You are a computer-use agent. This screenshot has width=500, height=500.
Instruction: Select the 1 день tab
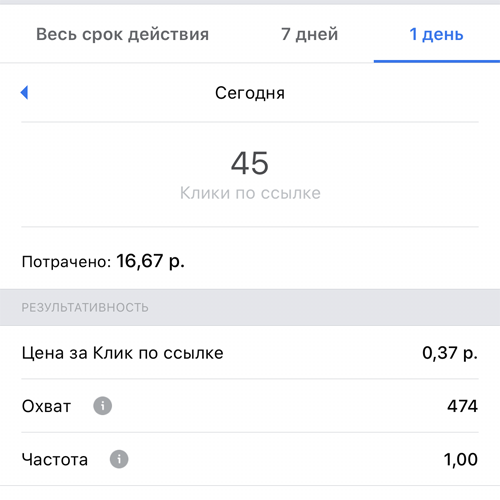436,34
